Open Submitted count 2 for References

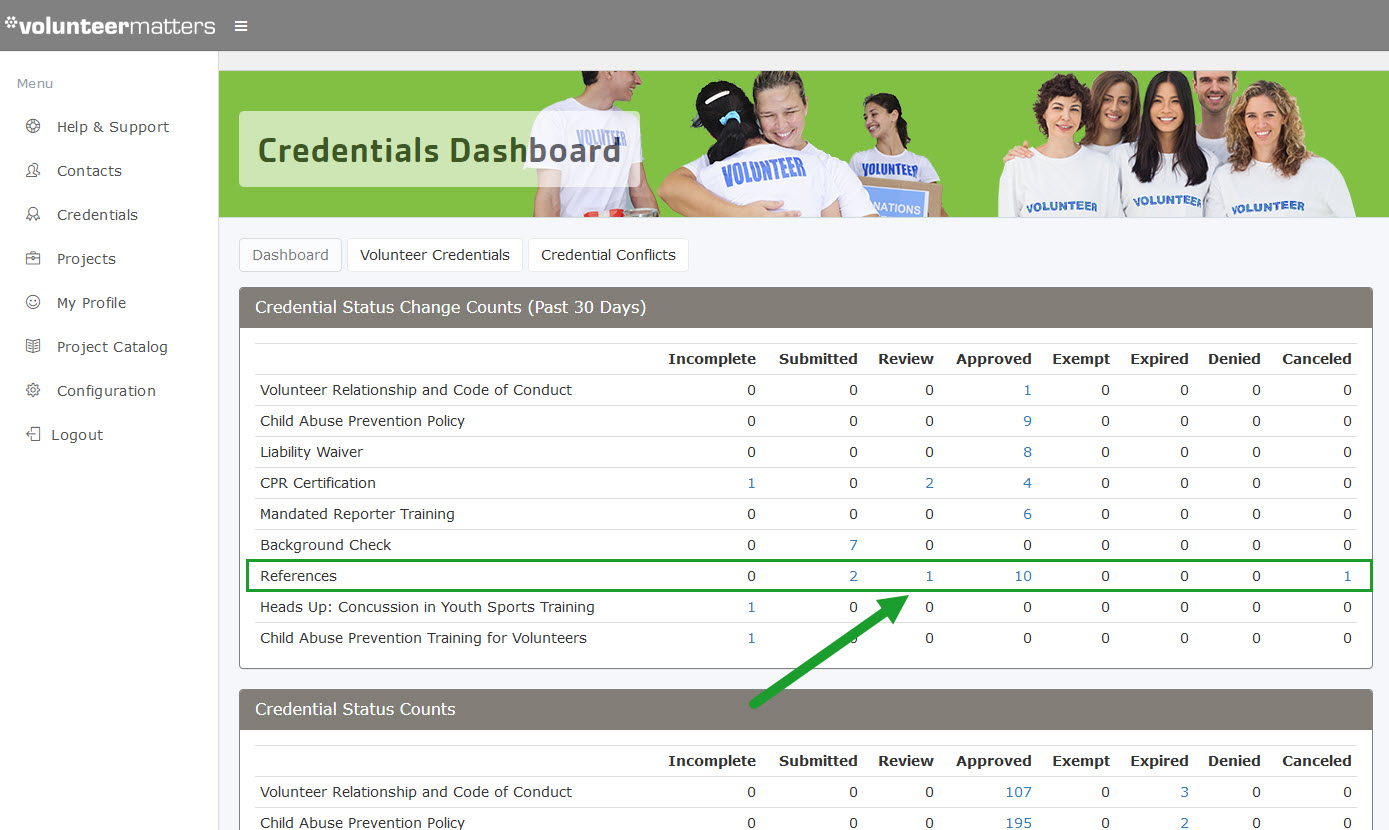tap(853, 576)
